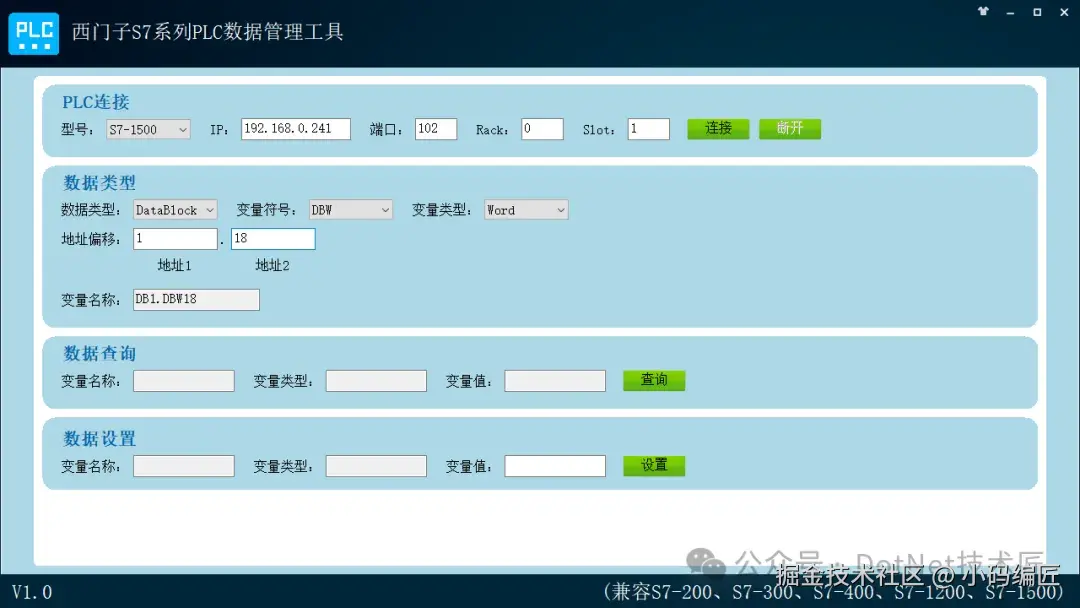The height and width of the screenshot is (608, 1080).
Task: Click the 数据设置 section heading
Action: (x=99, y=439)
